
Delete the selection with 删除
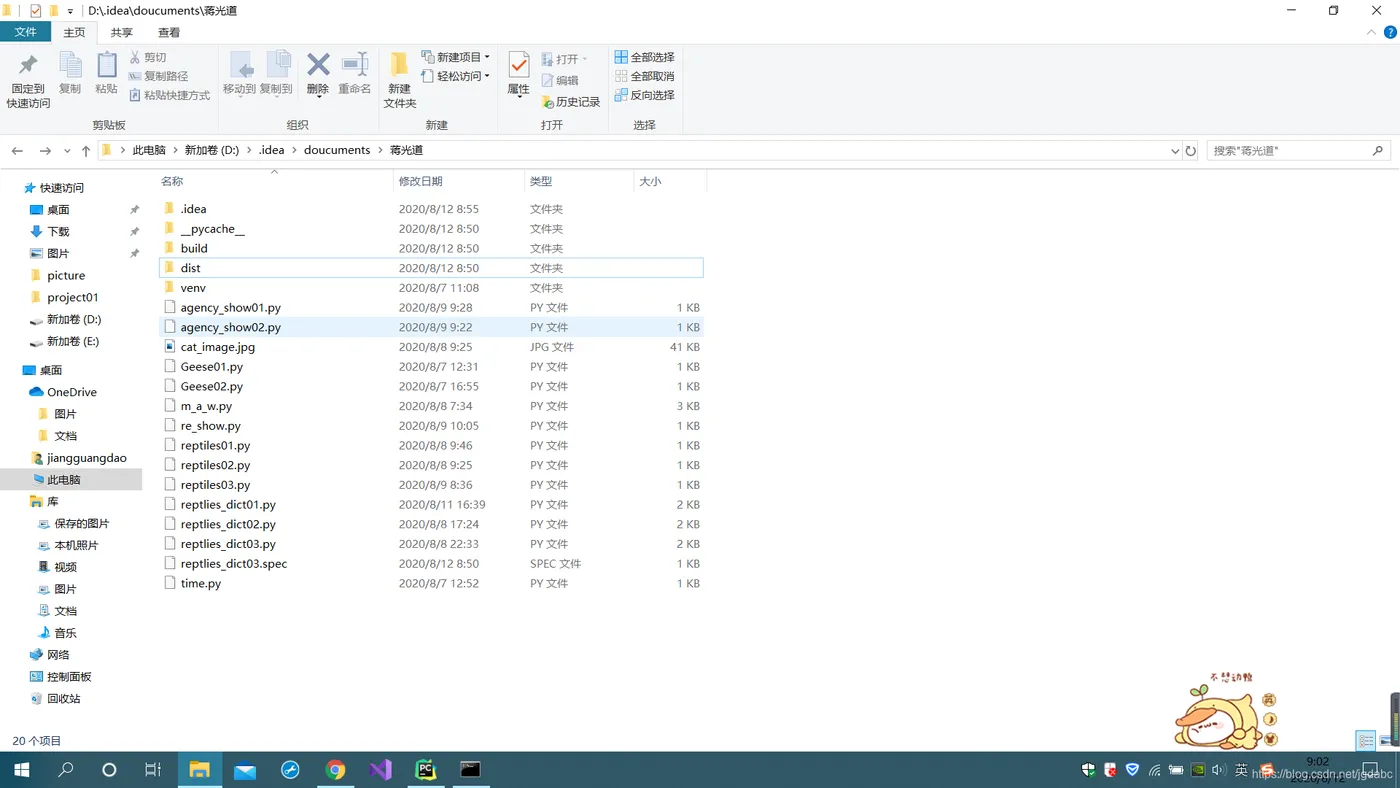click(318, 74)
